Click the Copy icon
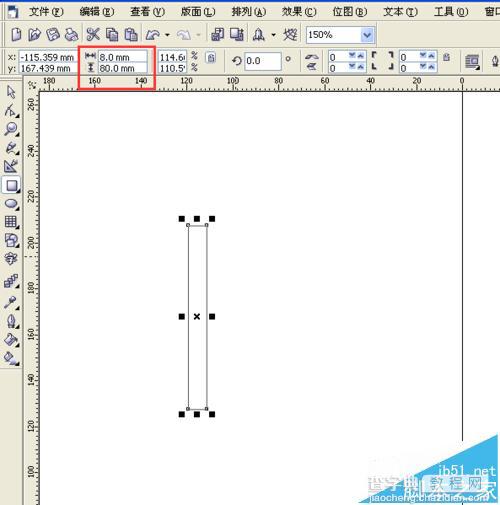This screenshot has width=500, height=505. click(112, 34)
